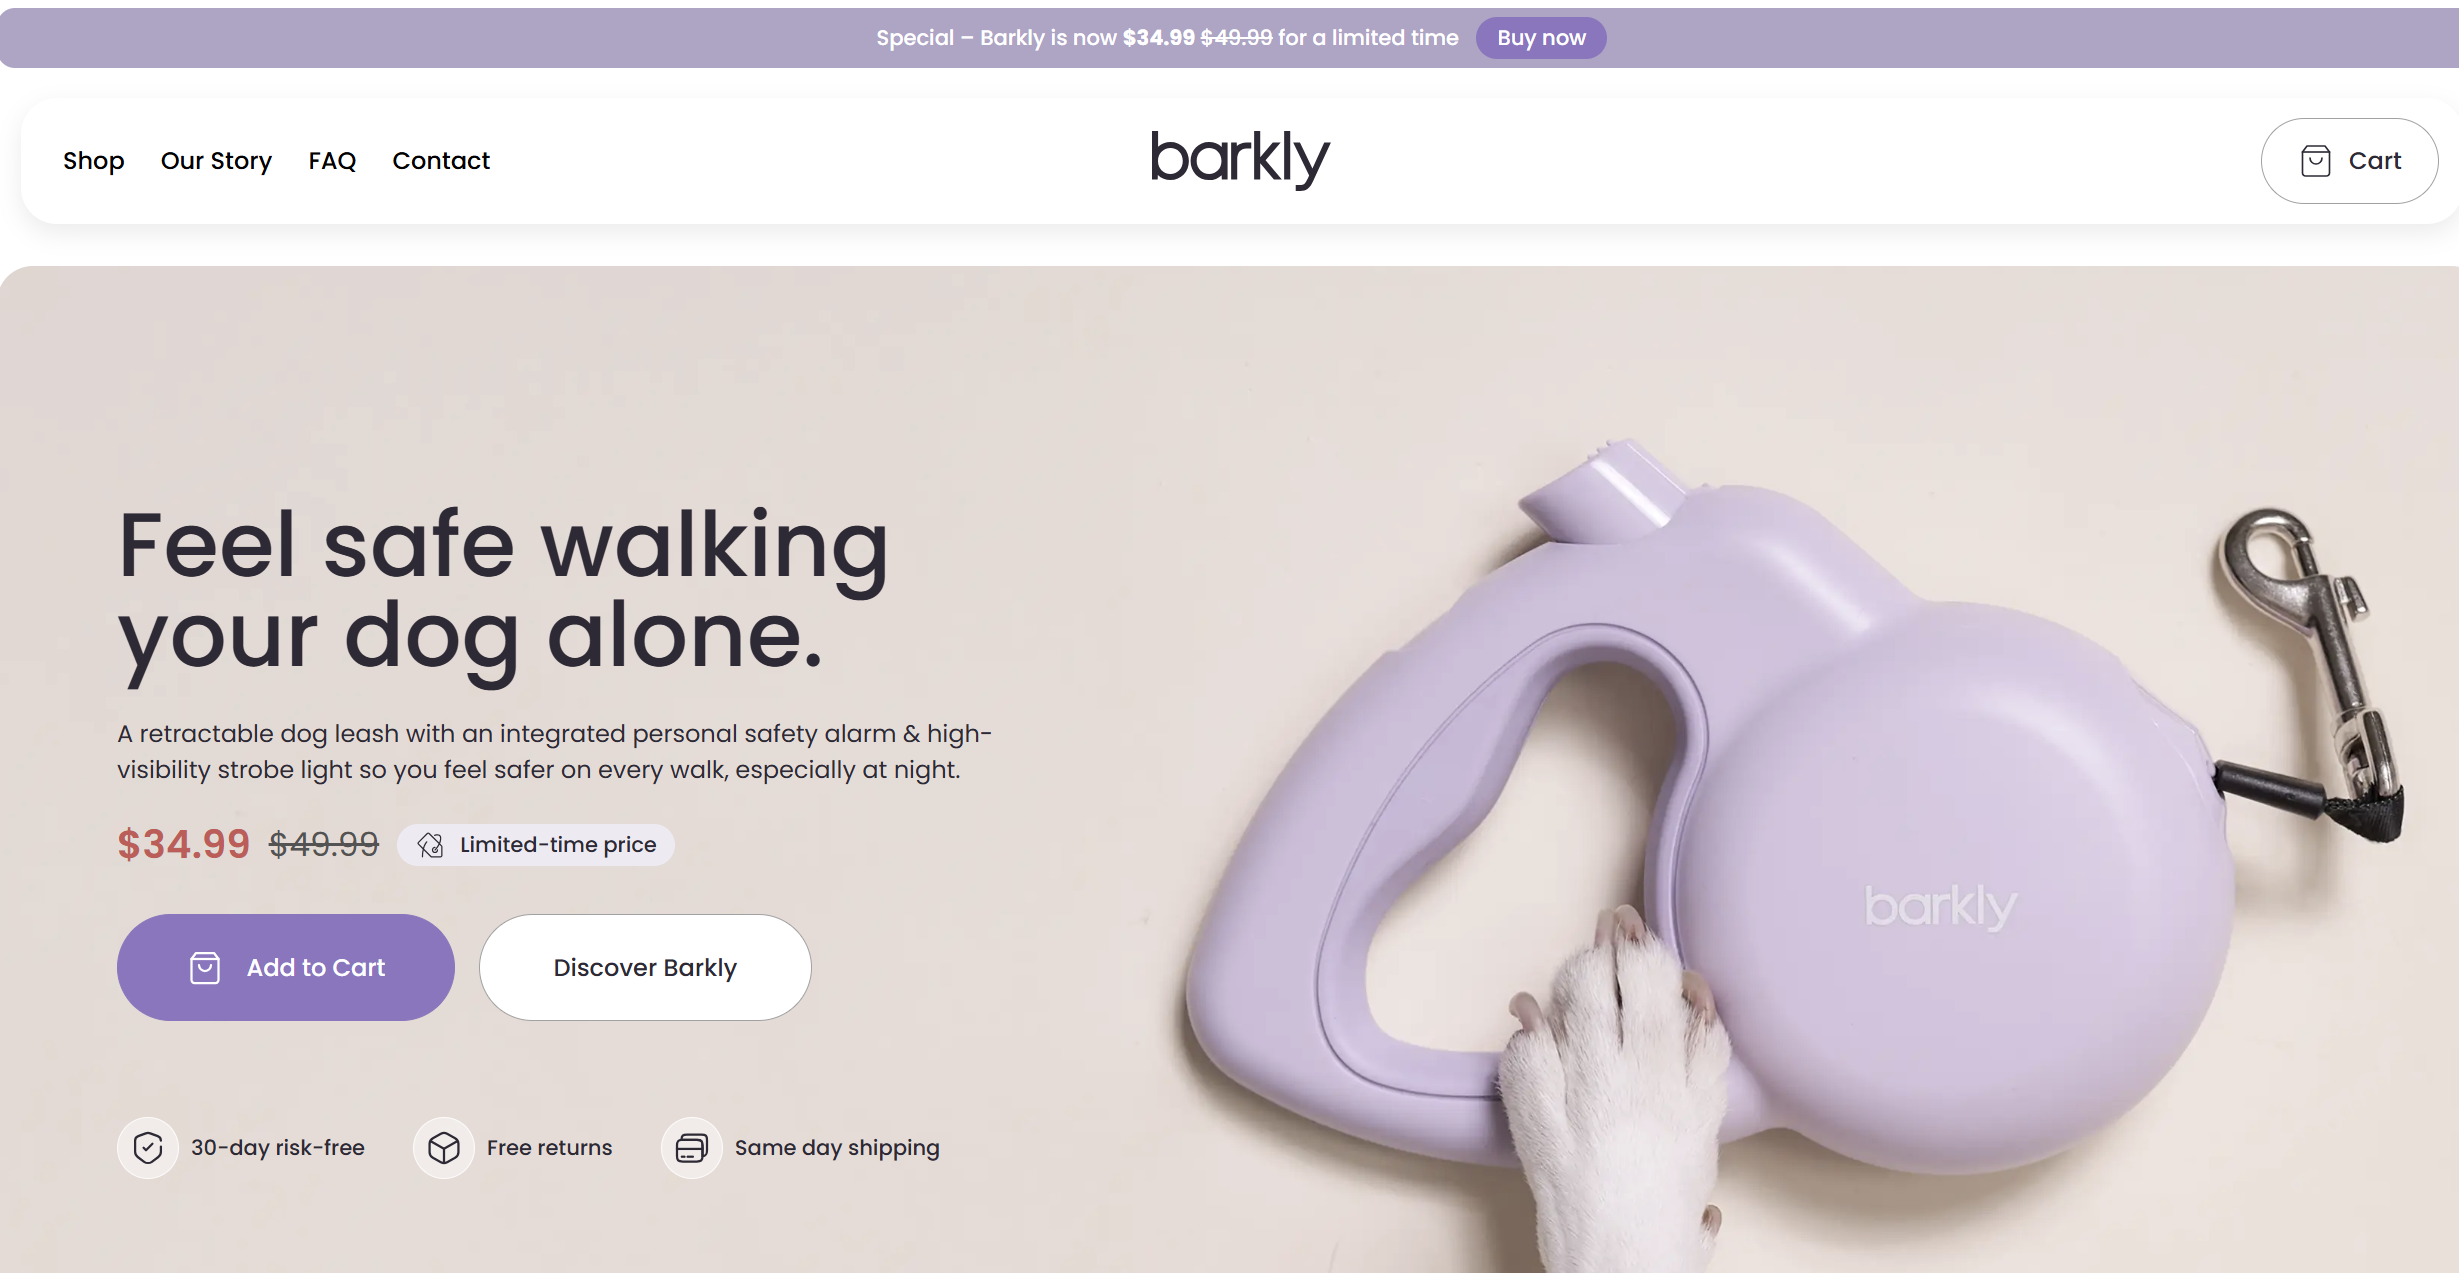
Task: Open the FAQ navigation link
Action: (332, 161)
